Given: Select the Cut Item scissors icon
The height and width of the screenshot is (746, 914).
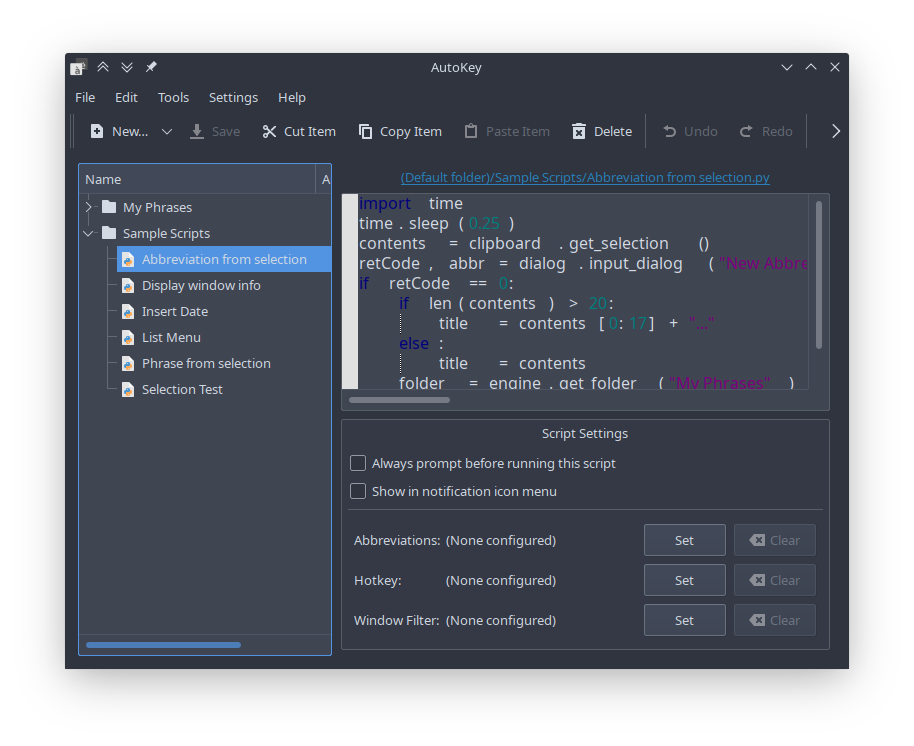Looking at the screenshot, I should (268, 130).
